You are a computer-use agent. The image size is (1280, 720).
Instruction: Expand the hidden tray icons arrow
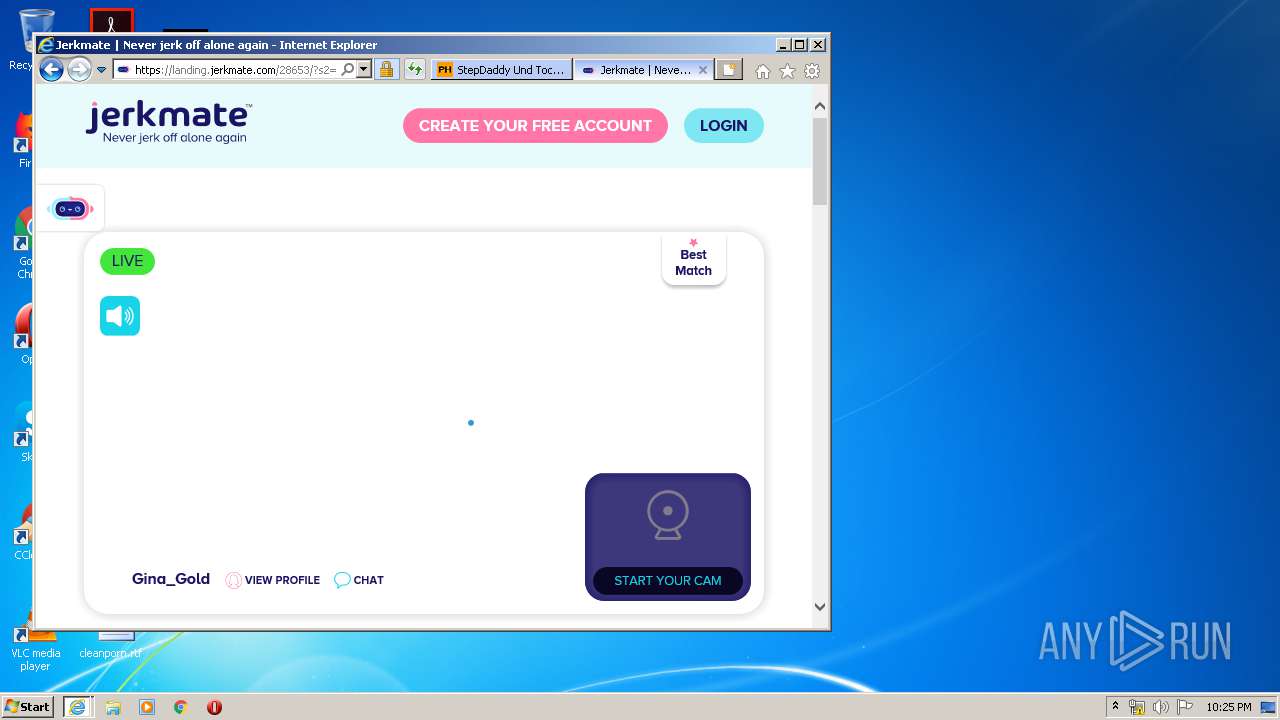click(1115, 707)
